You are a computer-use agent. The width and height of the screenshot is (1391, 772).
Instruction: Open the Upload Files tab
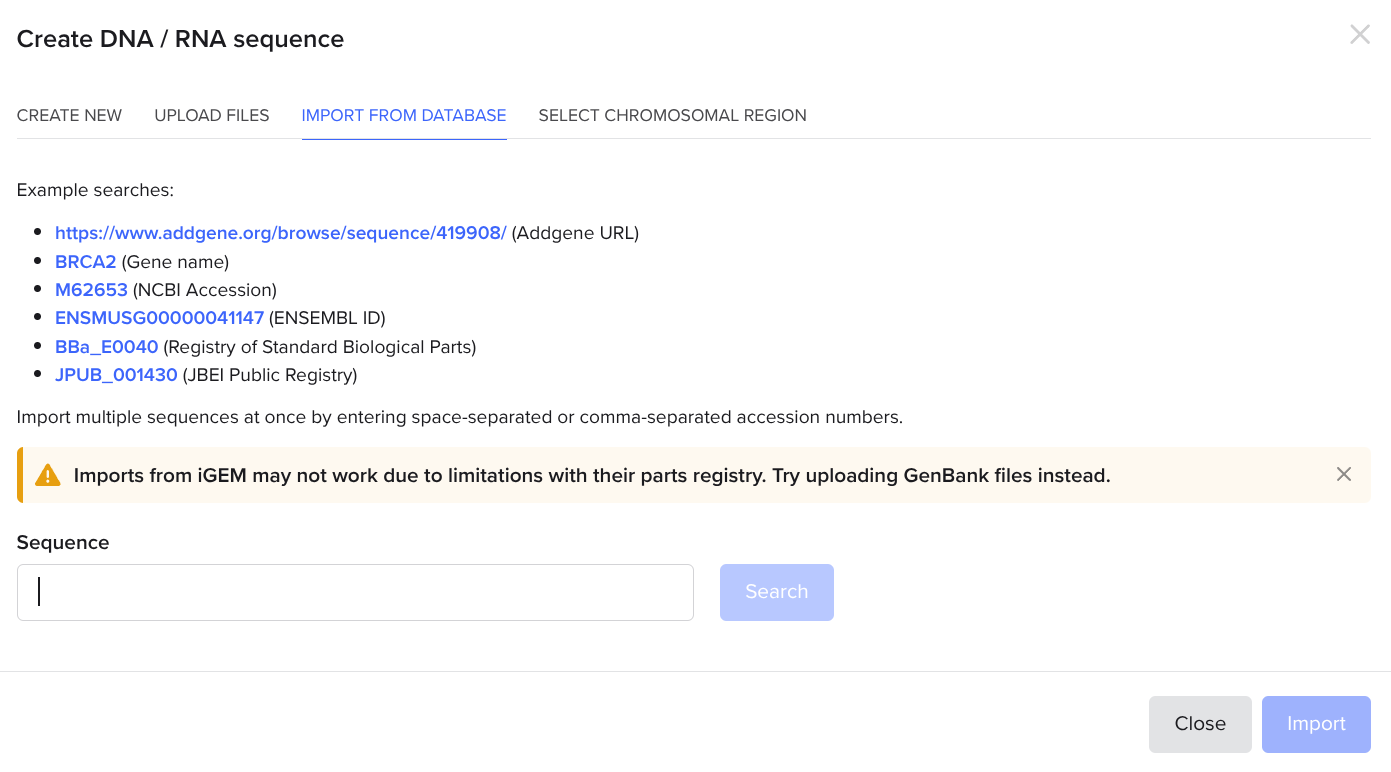point(212,115)
